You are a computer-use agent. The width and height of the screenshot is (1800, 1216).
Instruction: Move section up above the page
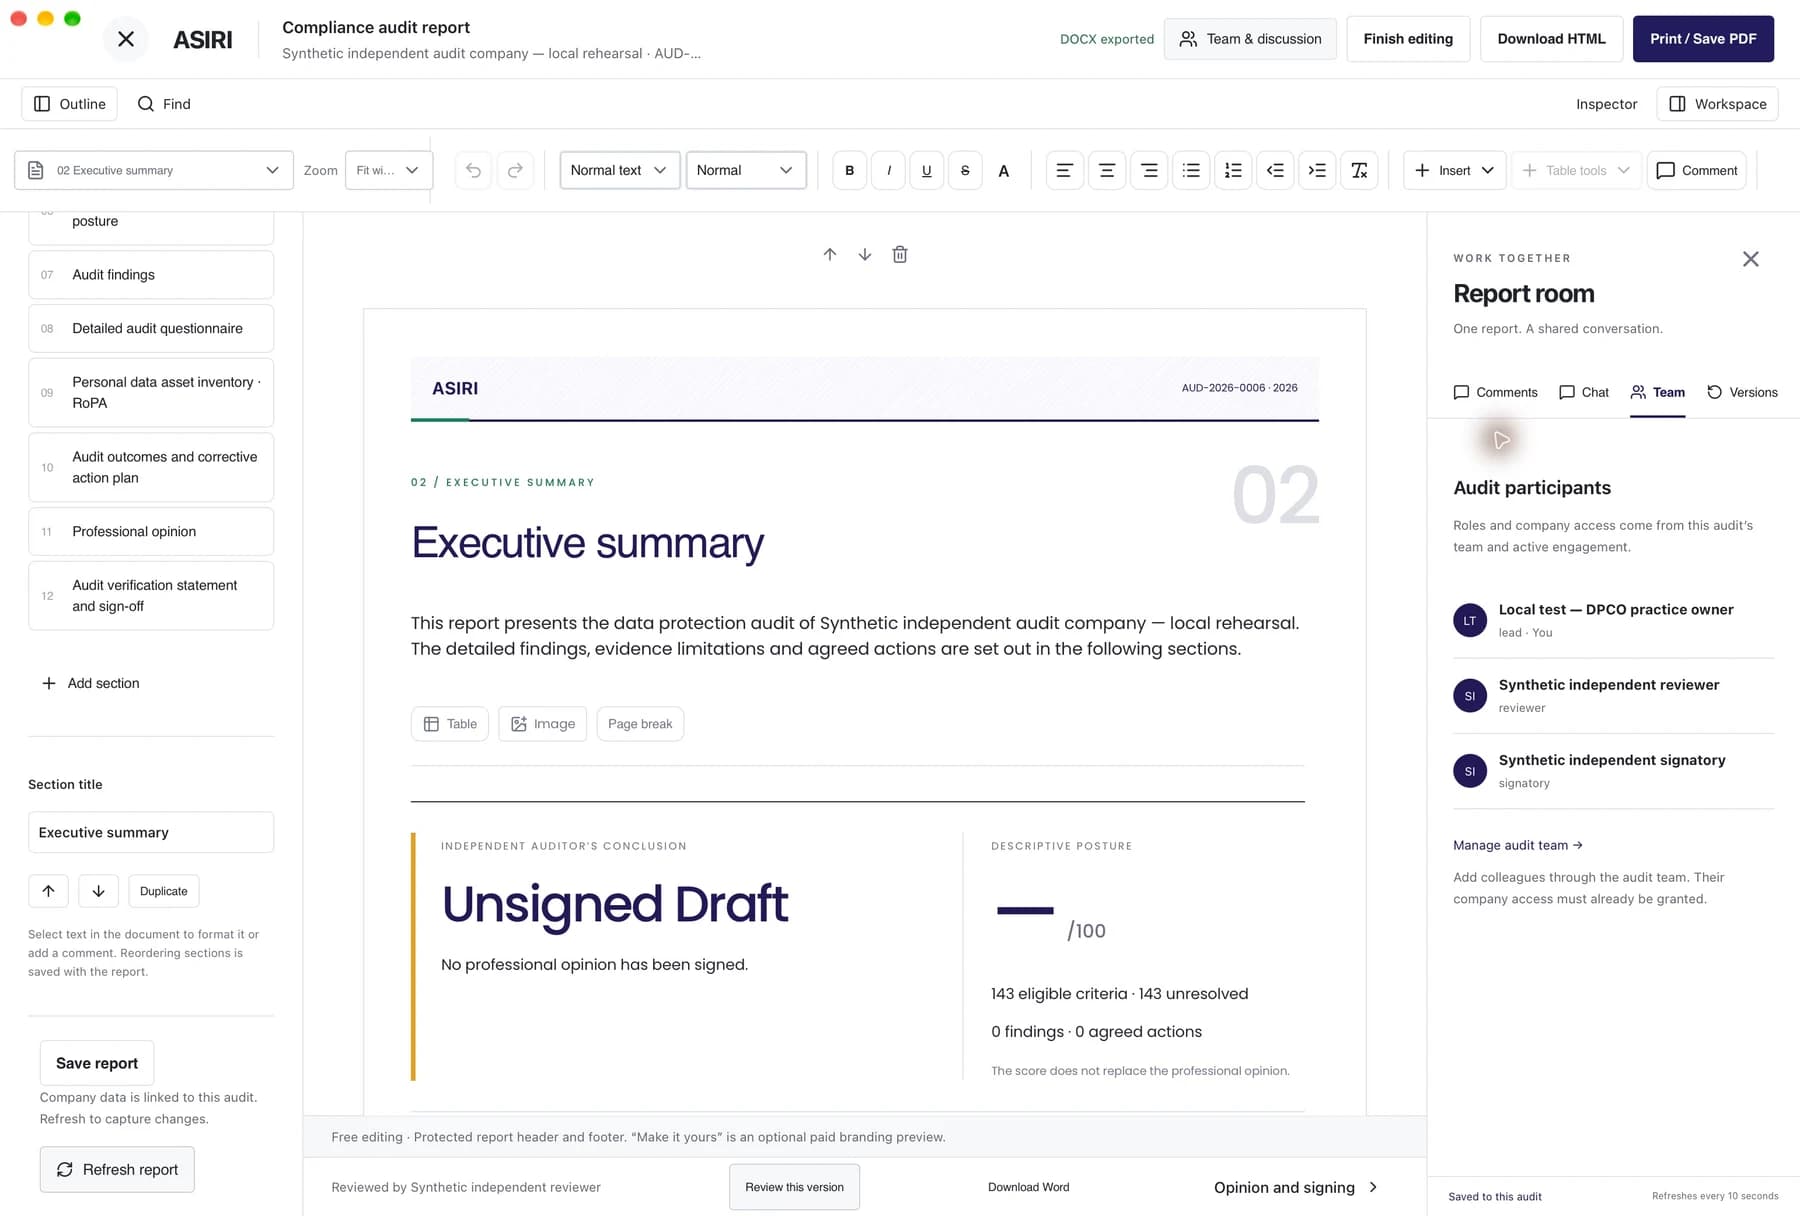coord(829,254)
